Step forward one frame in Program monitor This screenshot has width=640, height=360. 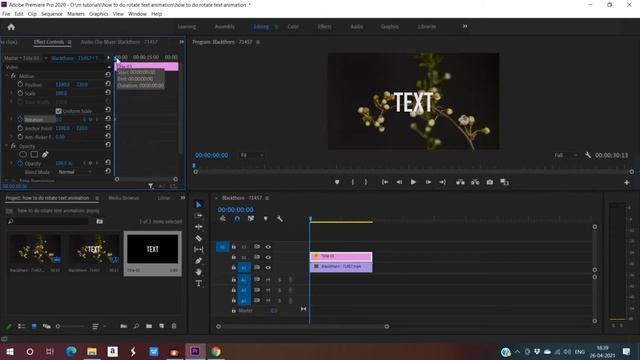point(428,182)
